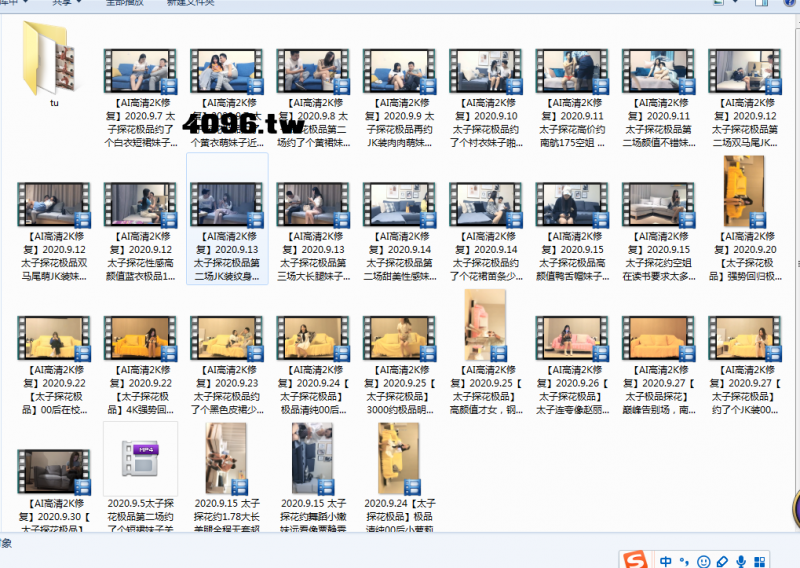Screen dimensions: 800x568
Task: Click the Sogou input method logo
Action: 635,560
